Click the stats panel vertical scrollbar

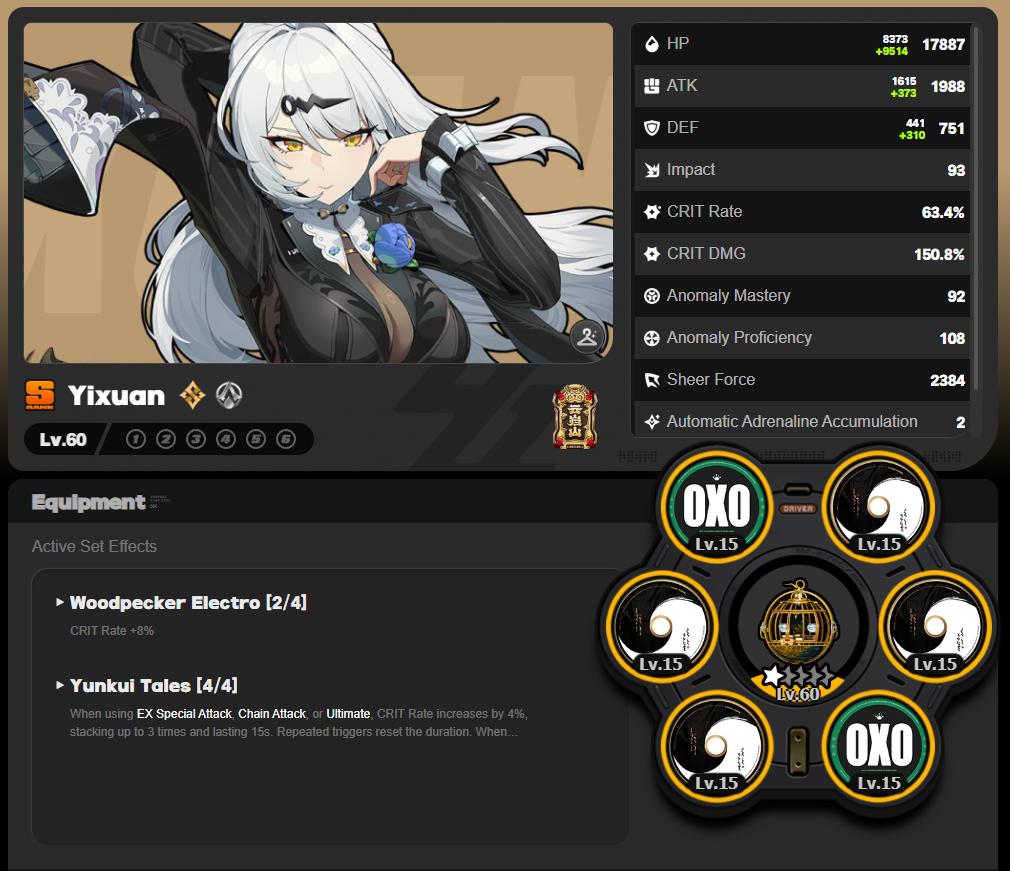[976, 208]
